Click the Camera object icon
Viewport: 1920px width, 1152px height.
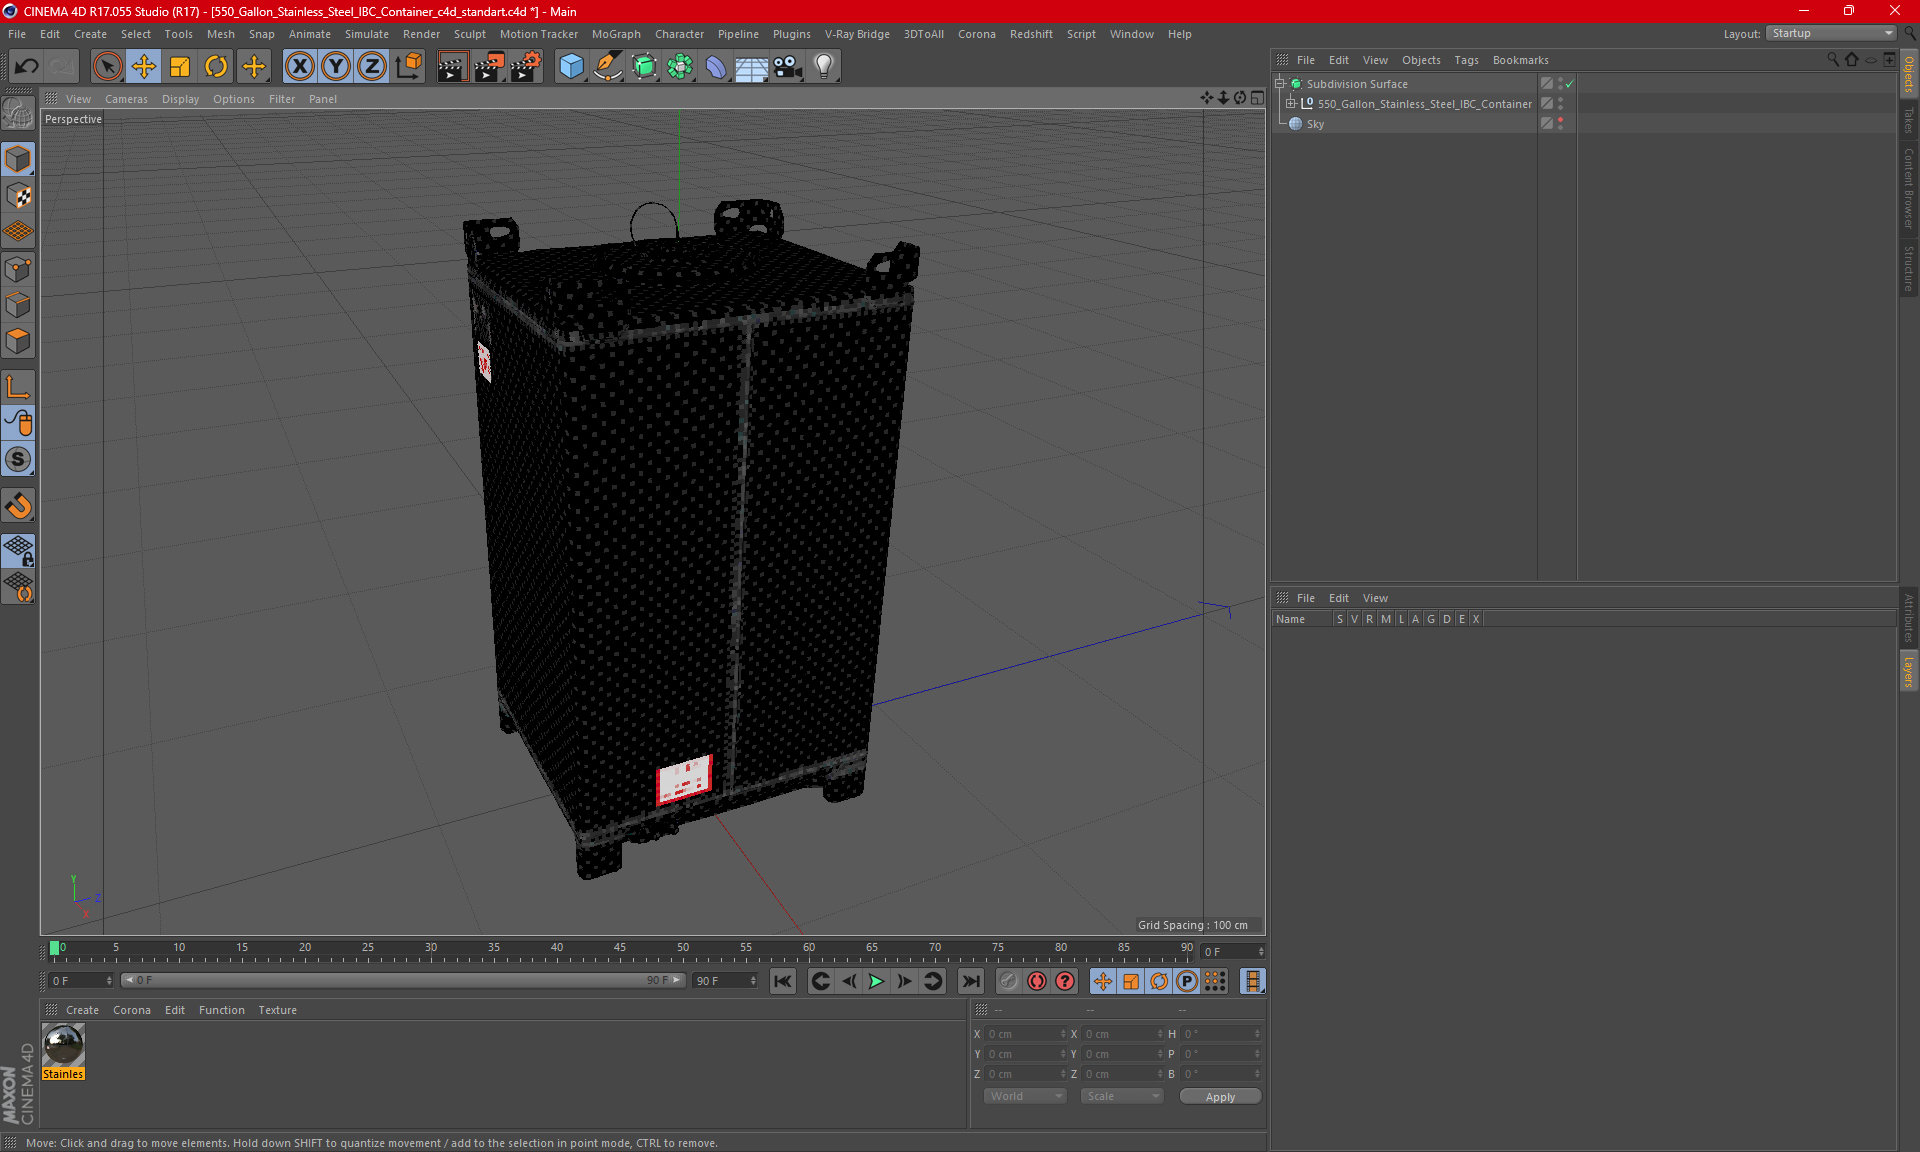pyautogui.click(x=788, y=67)
